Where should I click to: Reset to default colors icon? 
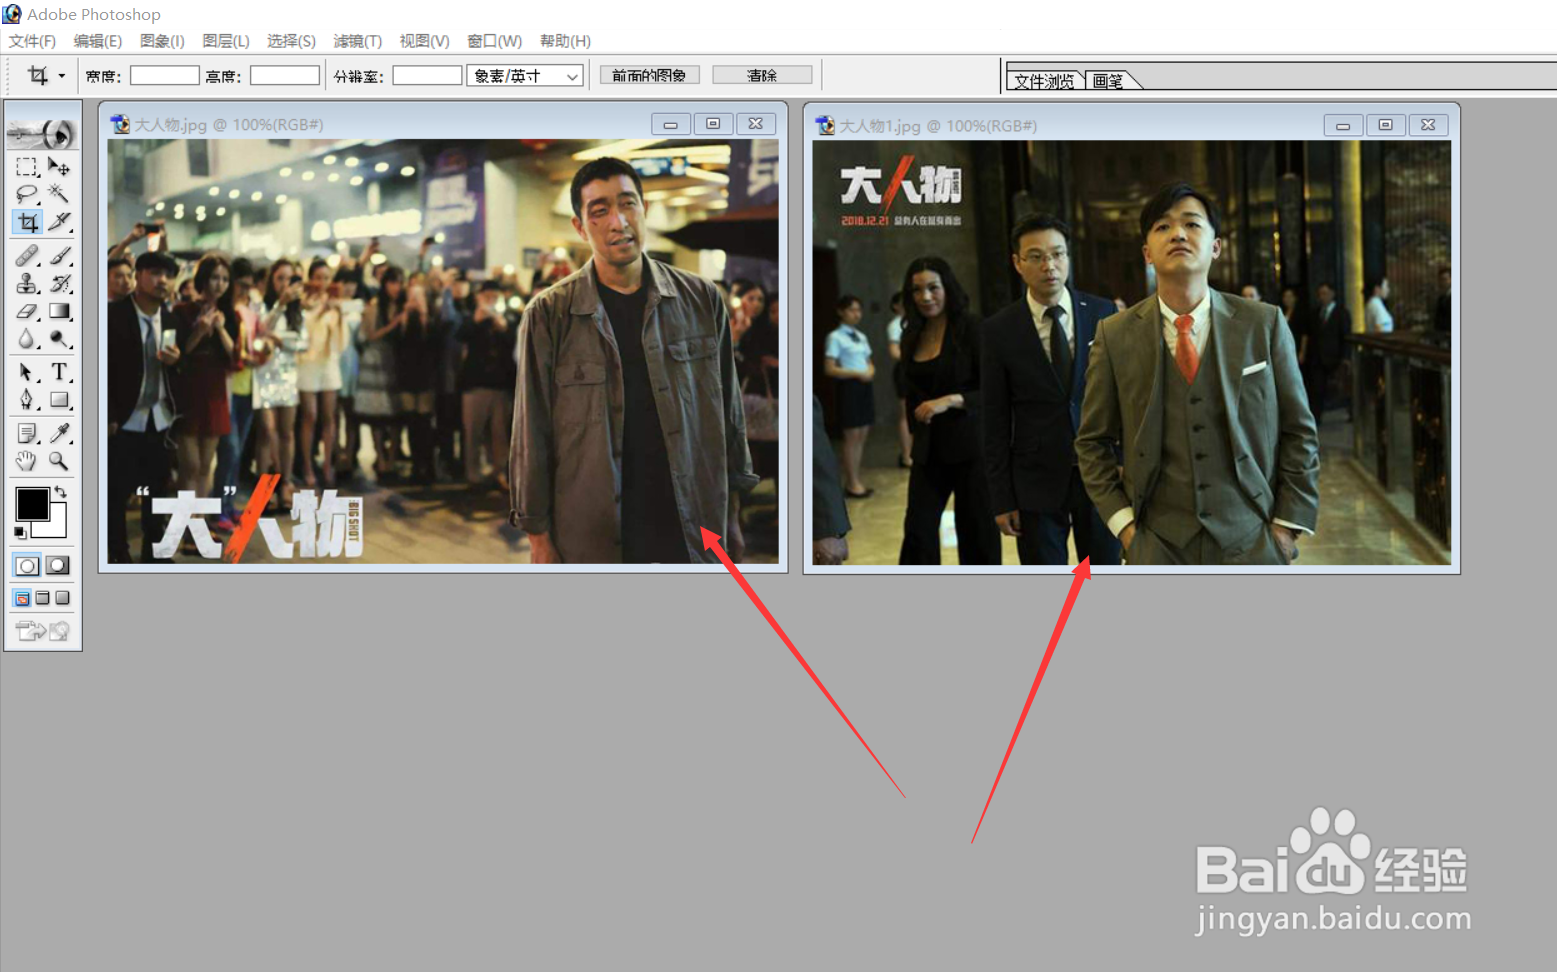click(20, 533)
